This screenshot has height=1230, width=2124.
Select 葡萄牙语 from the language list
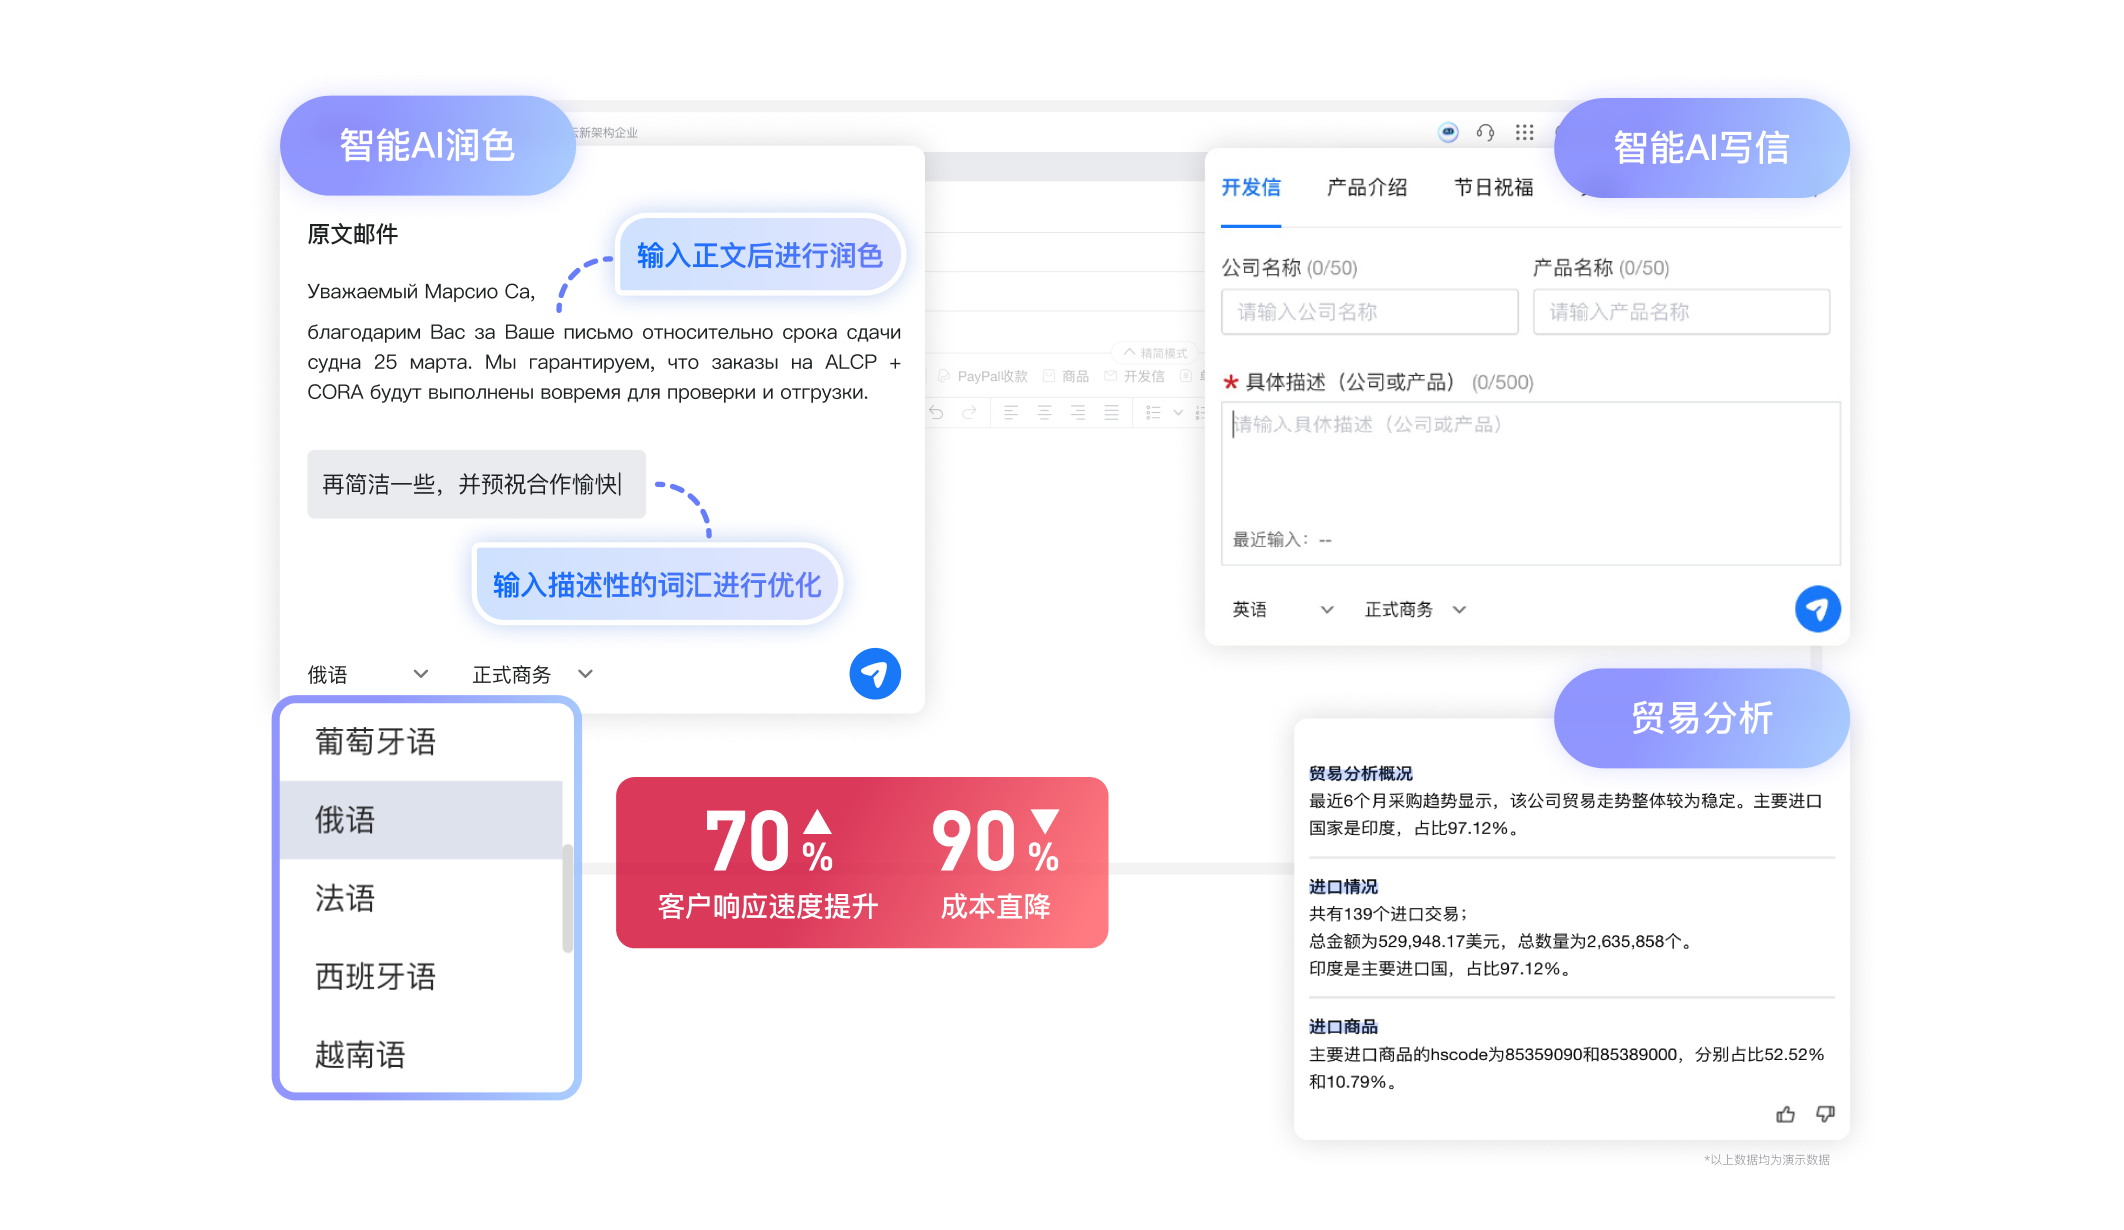(x=376, y=741)
